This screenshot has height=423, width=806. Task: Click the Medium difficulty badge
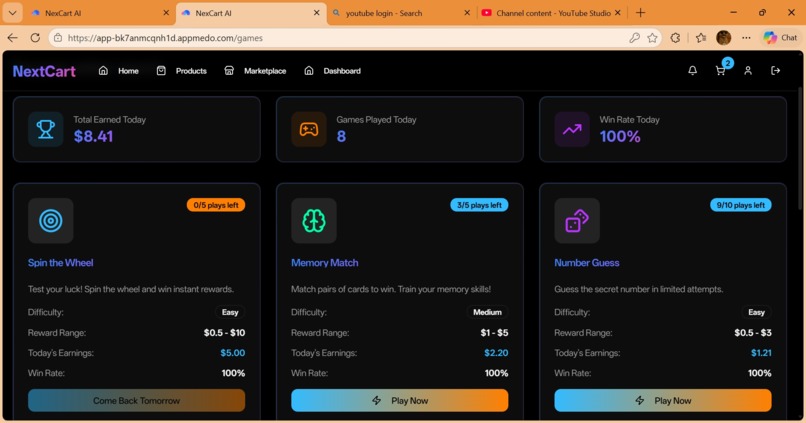pyautogui.click(x=487, y=312)
